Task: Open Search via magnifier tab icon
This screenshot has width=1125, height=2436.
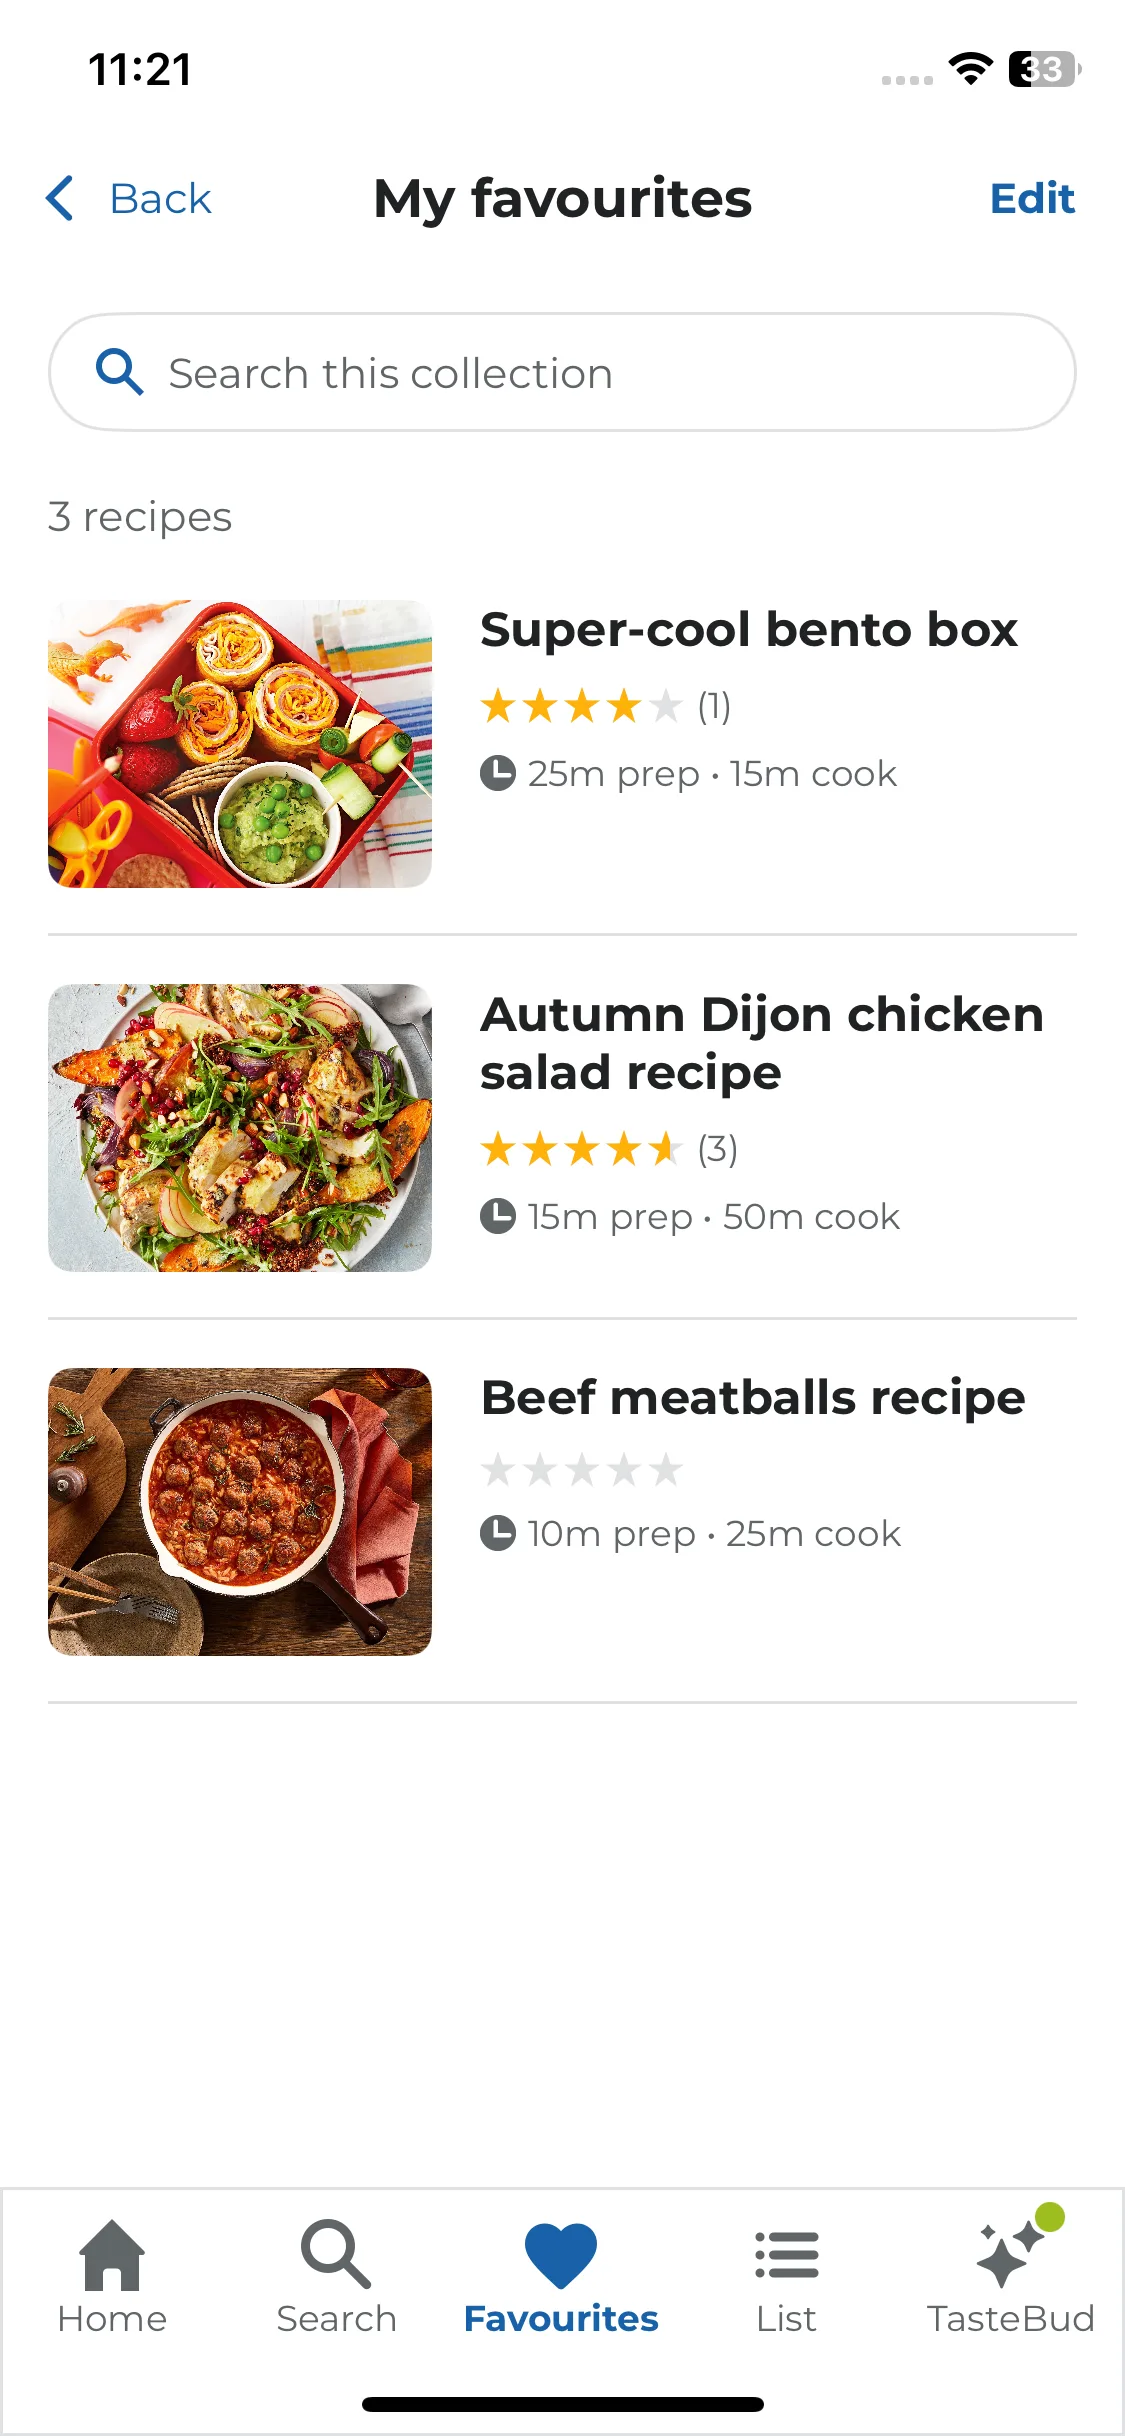Action: (x=336, y=2255)
